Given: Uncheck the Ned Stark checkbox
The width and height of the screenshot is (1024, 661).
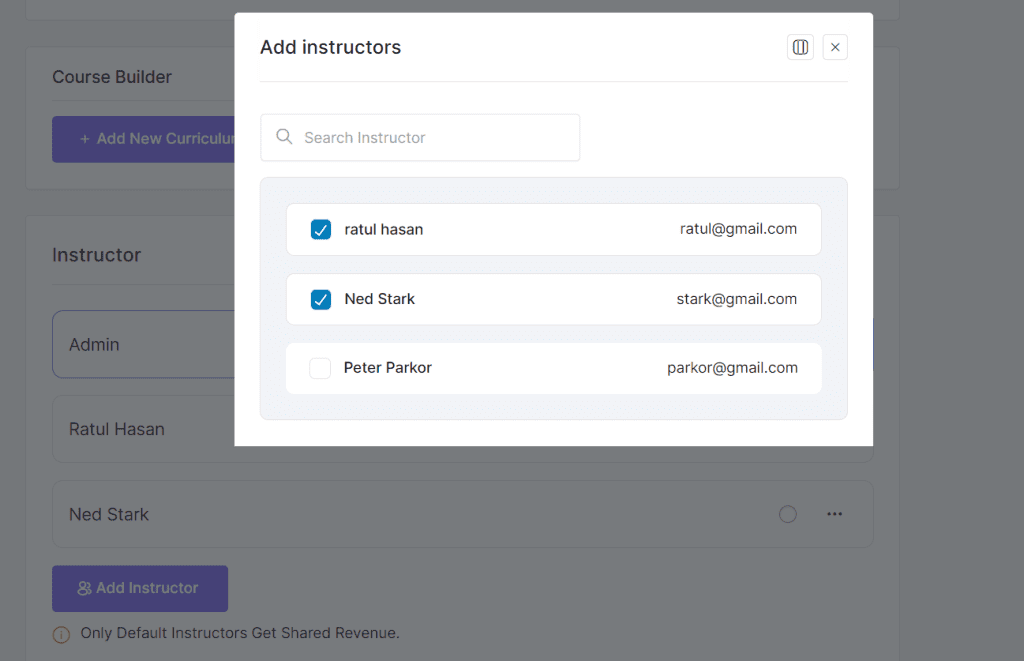Looking at the screenshot, I should (321, 299).
